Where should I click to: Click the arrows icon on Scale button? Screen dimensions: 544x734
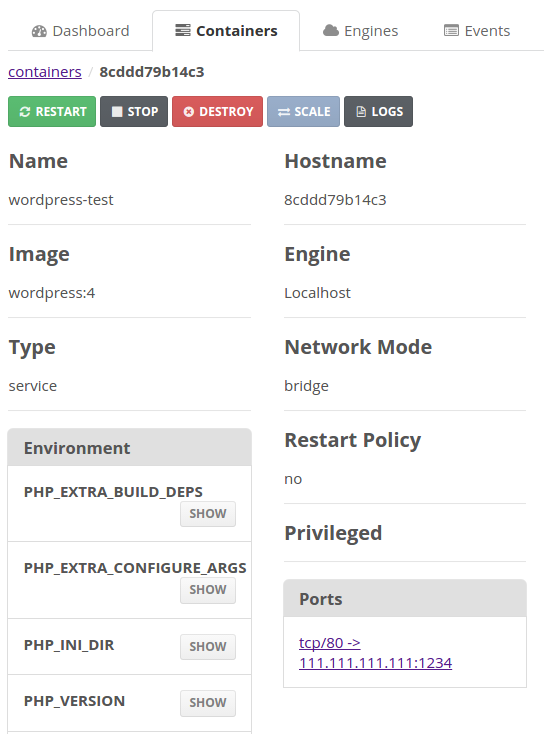[x=284, y=112]
